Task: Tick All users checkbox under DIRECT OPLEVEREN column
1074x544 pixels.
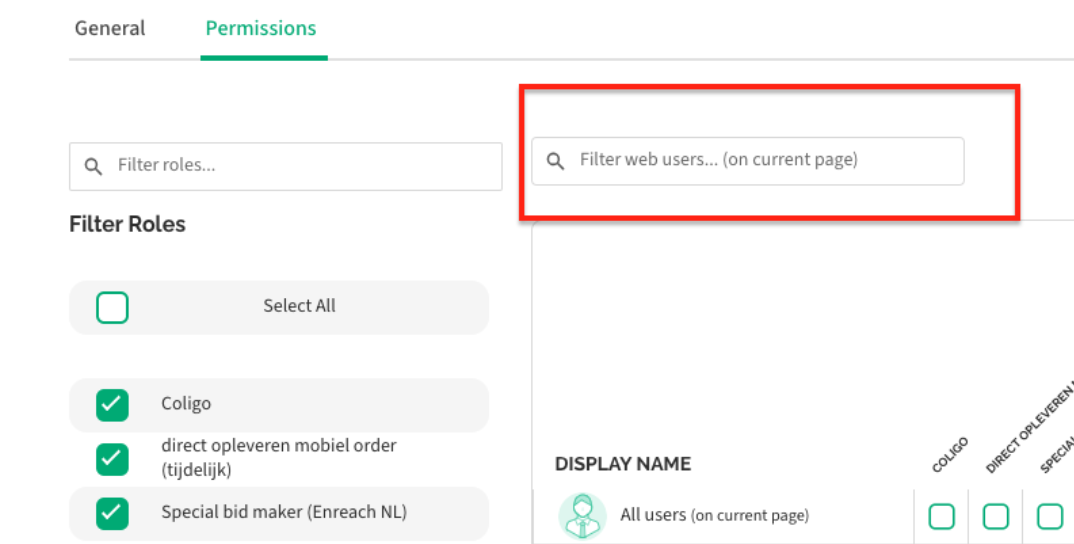Action: point(996,517)
